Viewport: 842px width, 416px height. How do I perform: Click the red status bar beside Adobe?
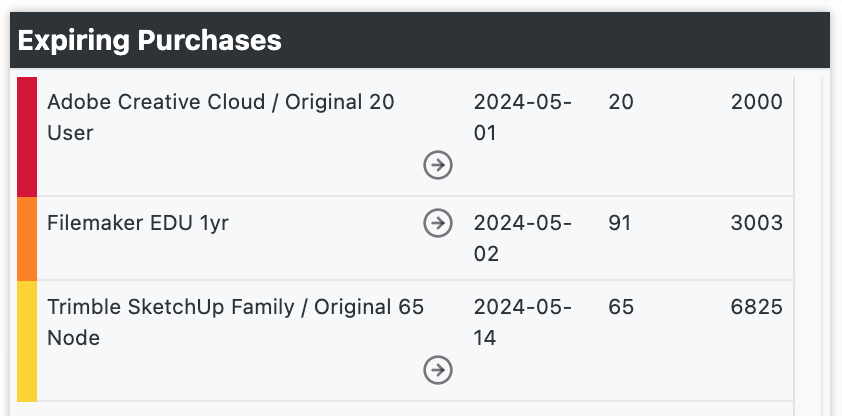click(x=27, y=137)
